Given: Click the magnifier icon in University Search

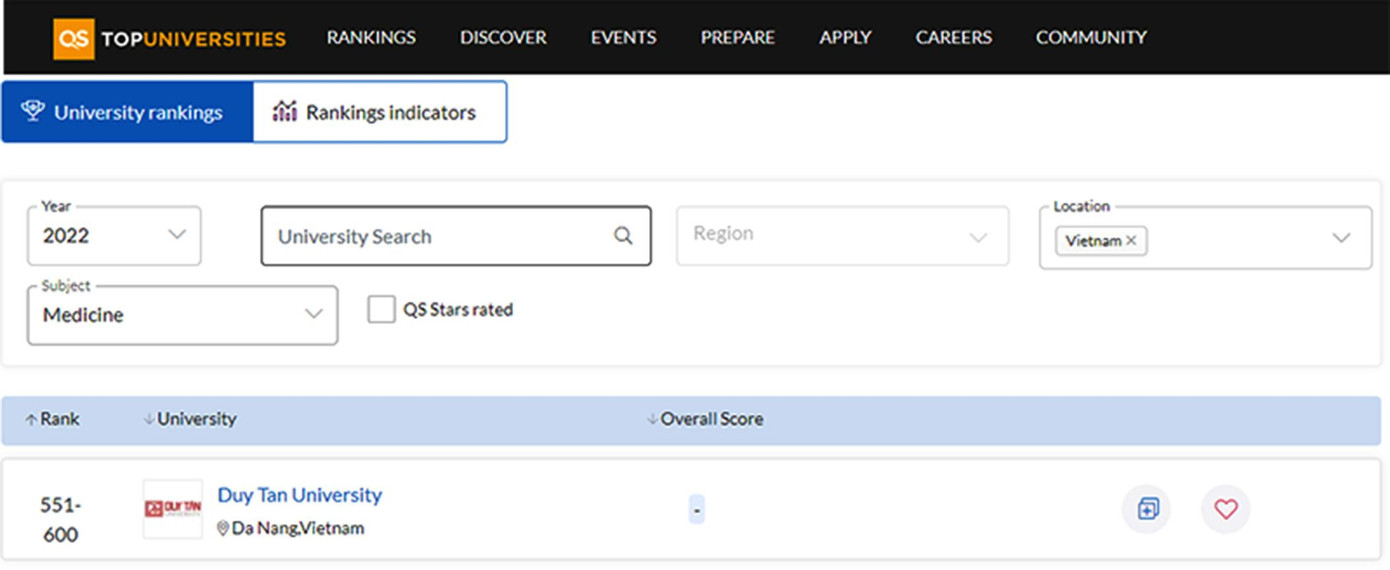Looking at the screenshot, I should click(x=623, y=236).
